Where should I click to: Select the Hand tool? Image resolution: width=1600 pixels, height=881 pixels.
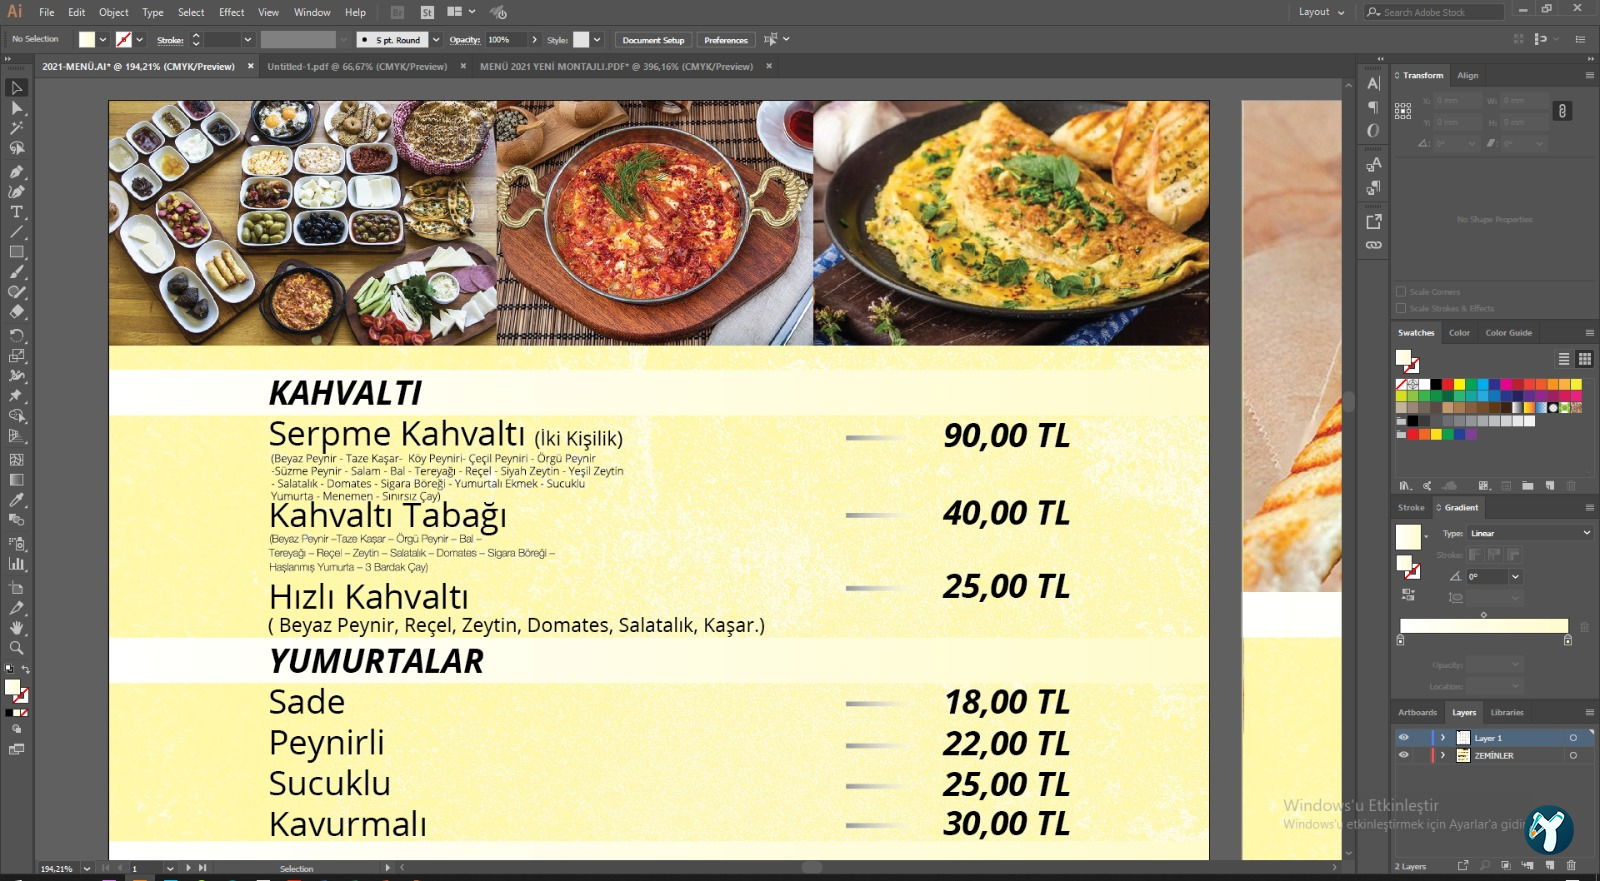pyautogui.click(x=16, y=628)
